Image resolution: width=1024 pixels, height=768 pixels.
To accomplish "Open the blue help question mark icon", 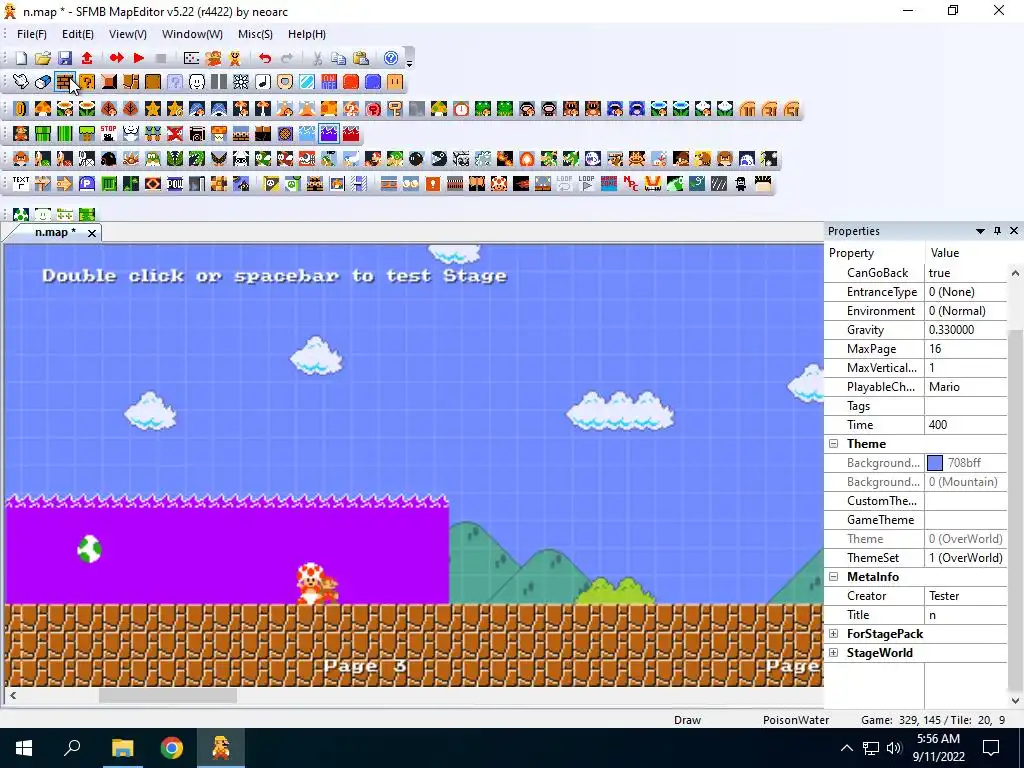I will coord(391,58).
